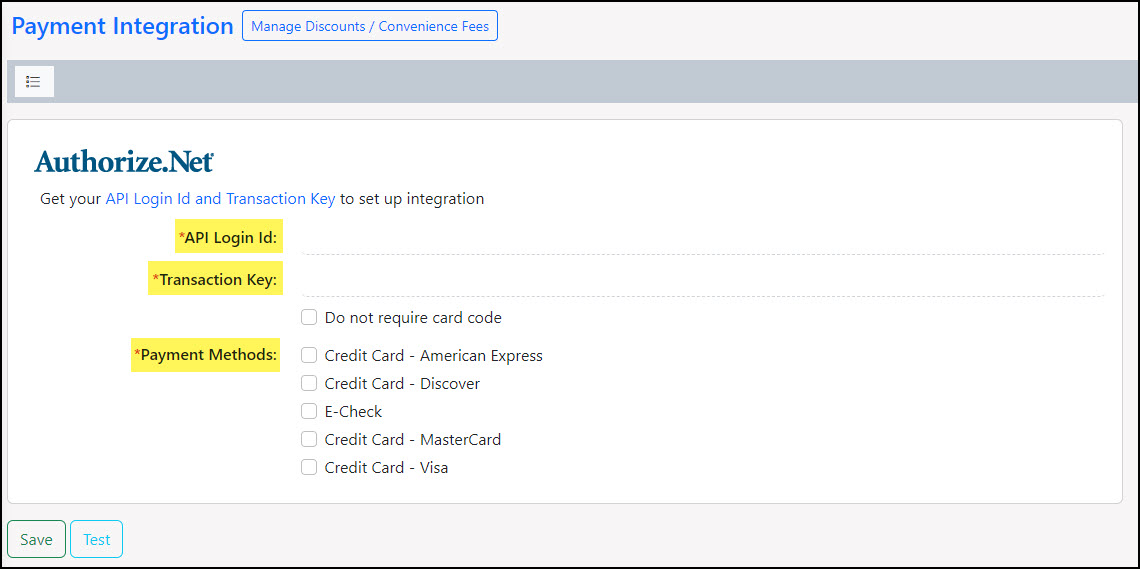Focus the Transaction Key input field

coord(702,280)
